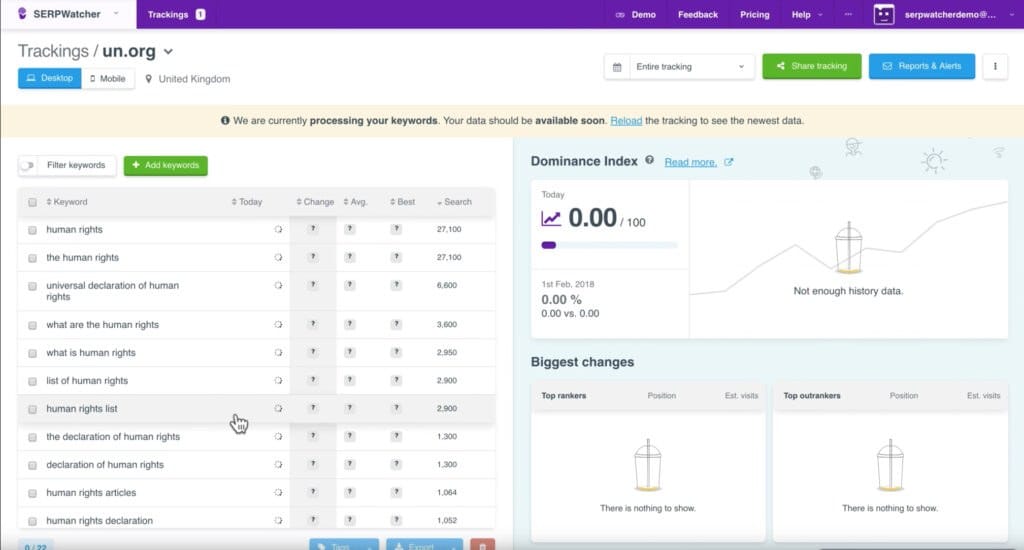Sort table by Best column
Viewport: 1024px width, 550px height.
402,202
